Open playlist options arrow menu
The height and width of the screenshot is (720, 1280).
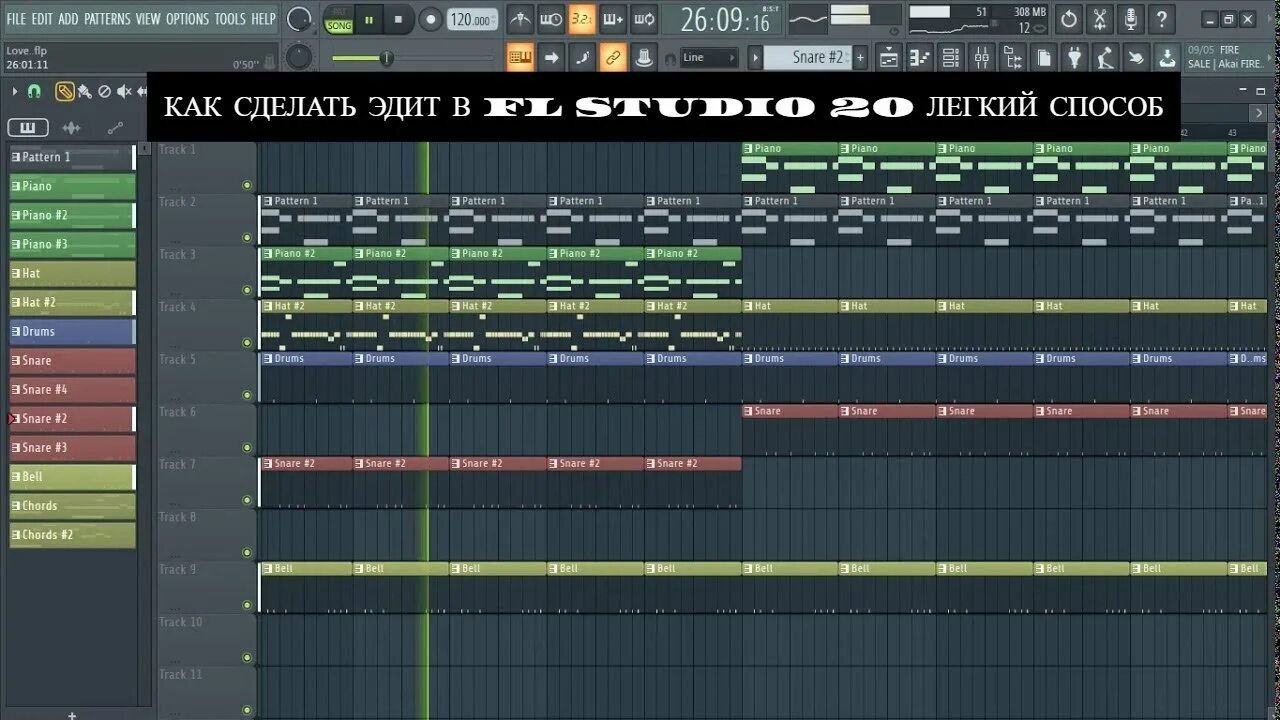(16, 92)
